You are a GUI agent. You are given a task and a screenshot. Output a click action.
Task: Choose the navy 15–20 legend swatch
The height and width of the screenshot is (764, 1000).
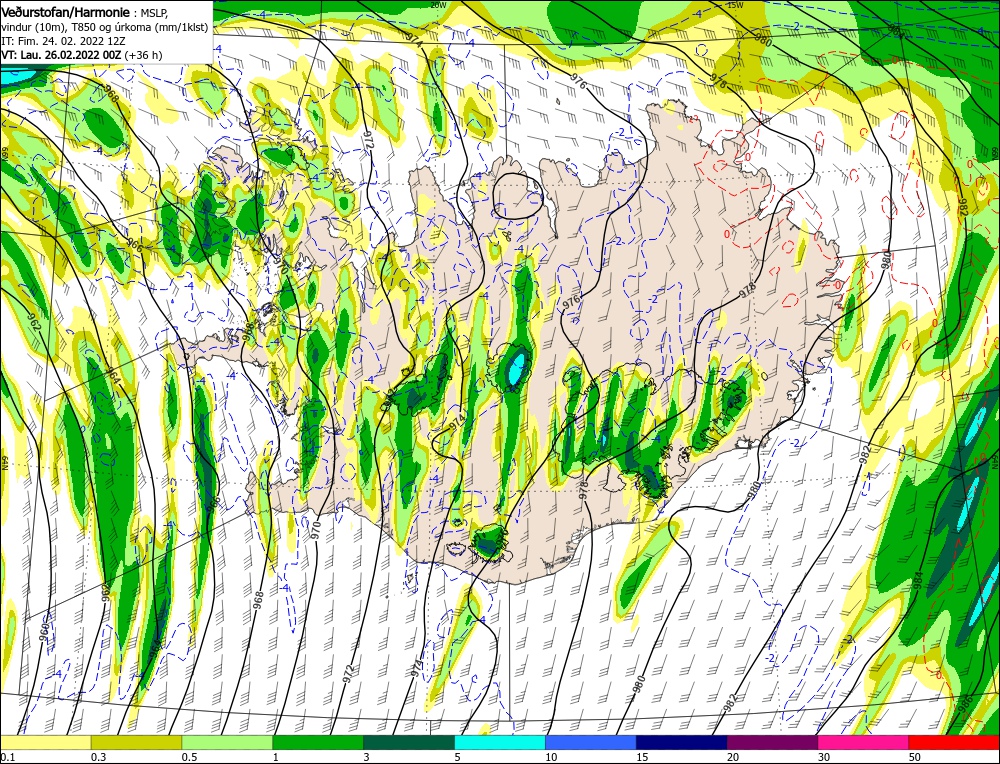pyautogui.click(x=682, y=742)
